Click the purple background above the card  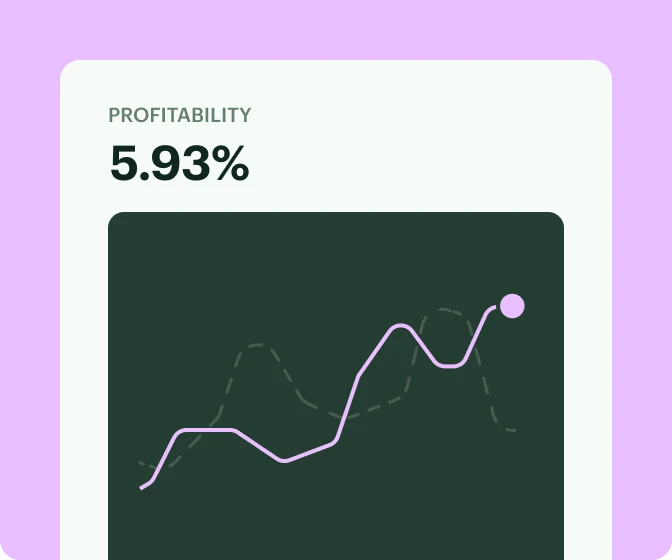pos(336,28)
